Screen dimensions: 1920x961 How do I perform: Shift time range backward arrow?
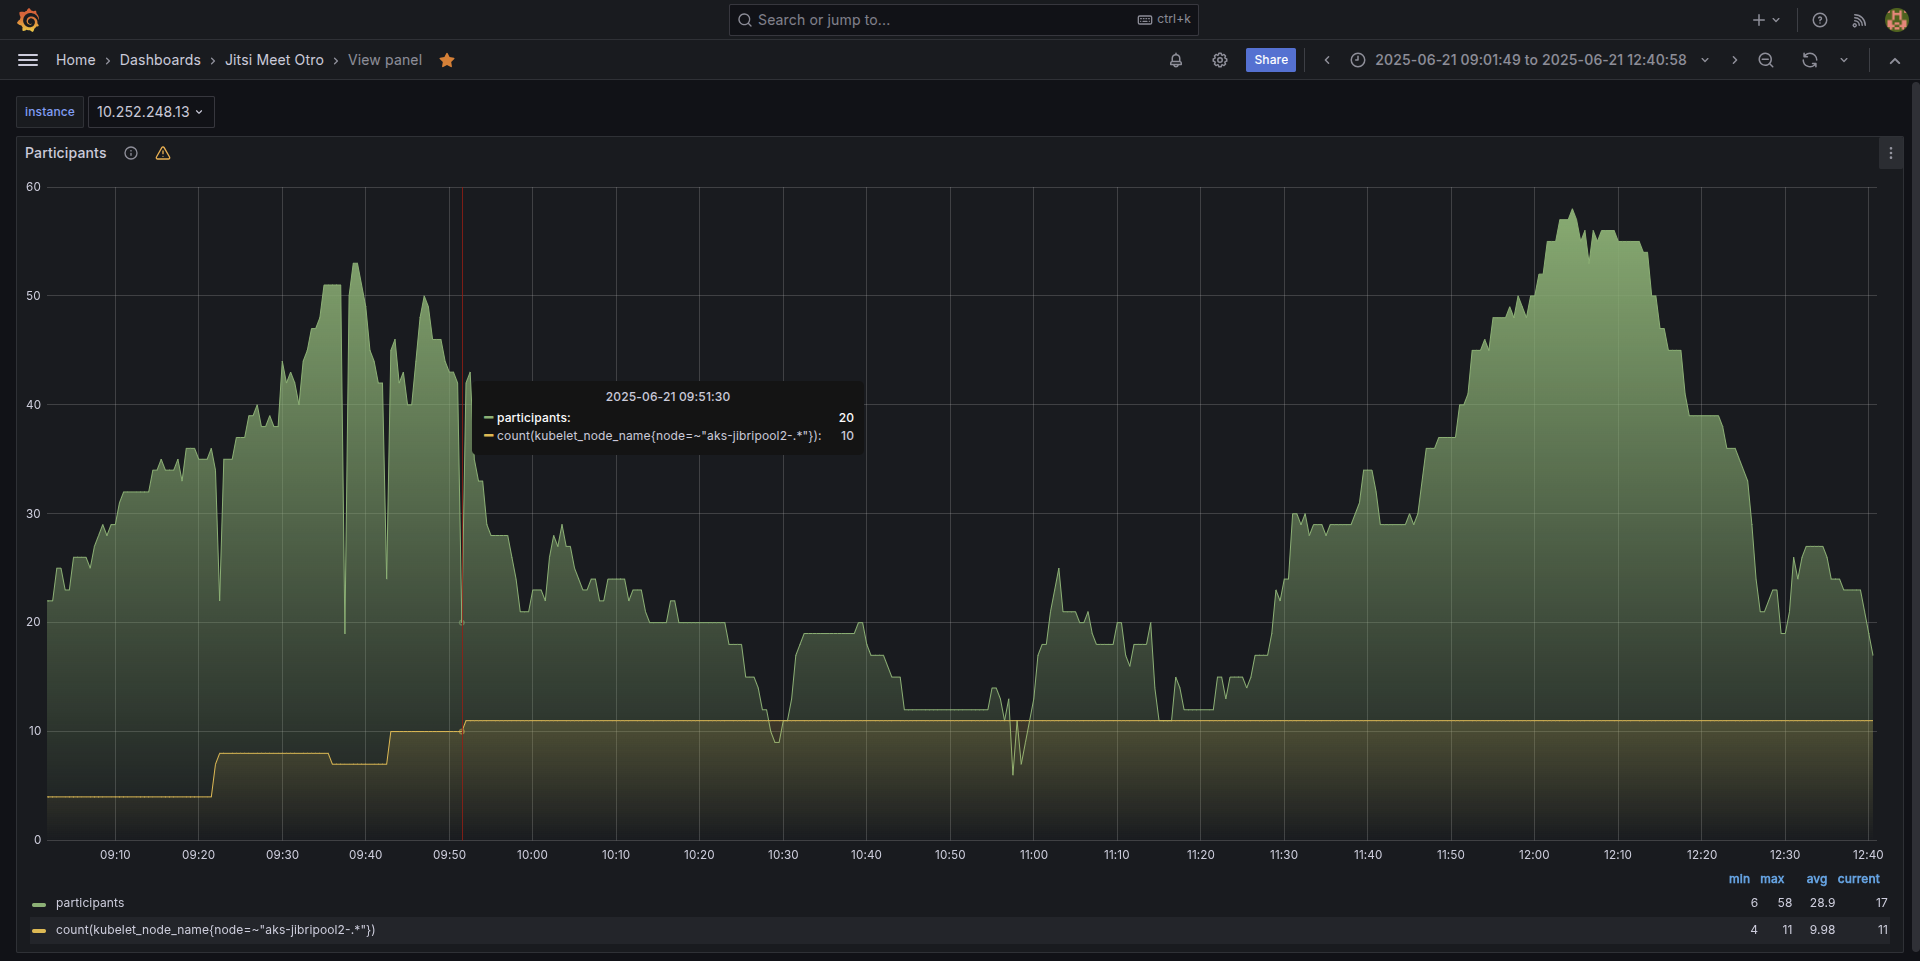click(1327, 60)
